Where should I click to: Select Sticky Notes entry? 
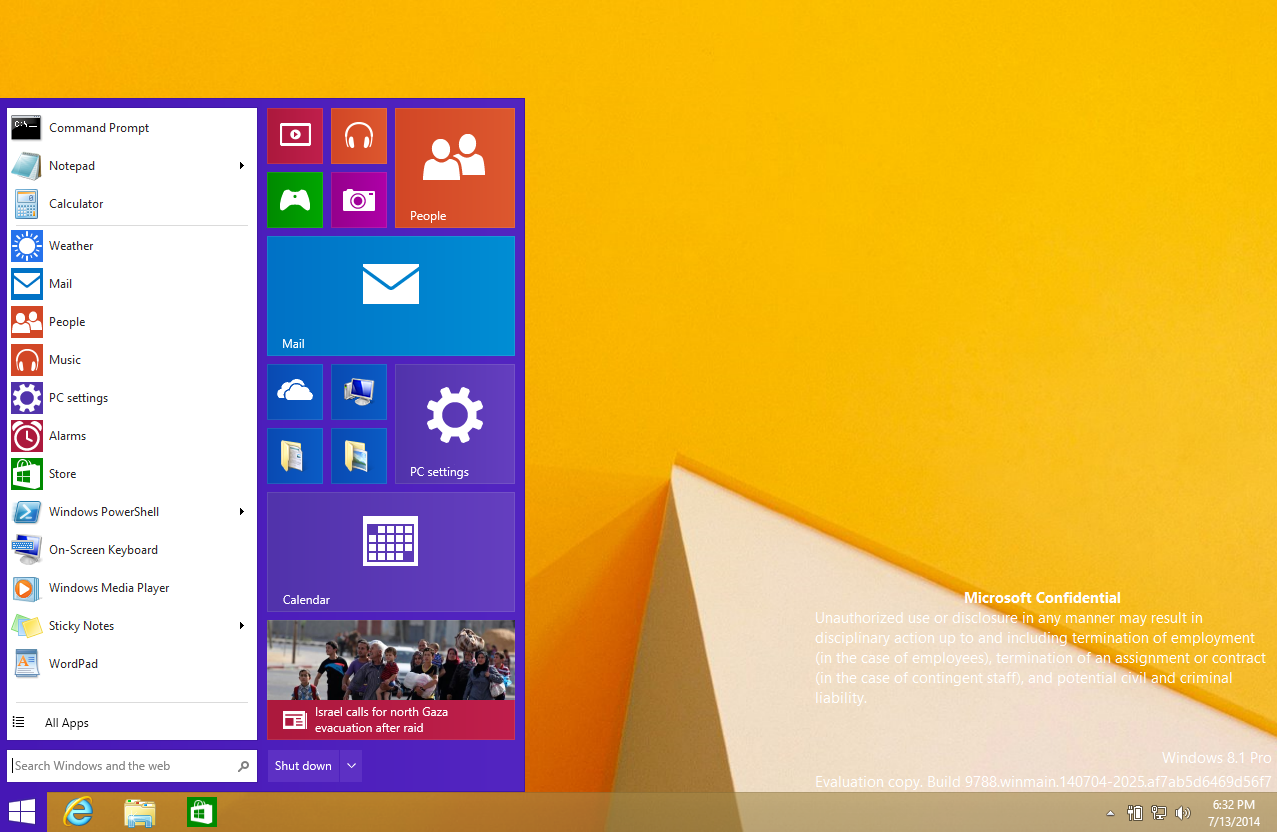[x=131, y=626]
